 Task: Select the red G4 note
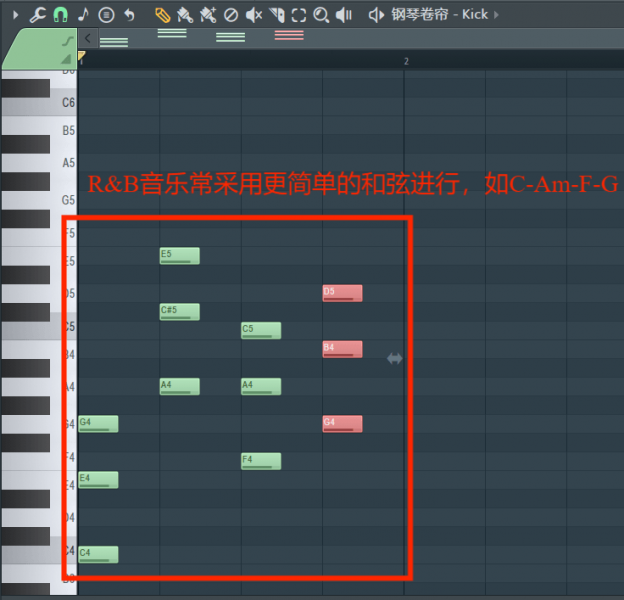coord(342,424)
